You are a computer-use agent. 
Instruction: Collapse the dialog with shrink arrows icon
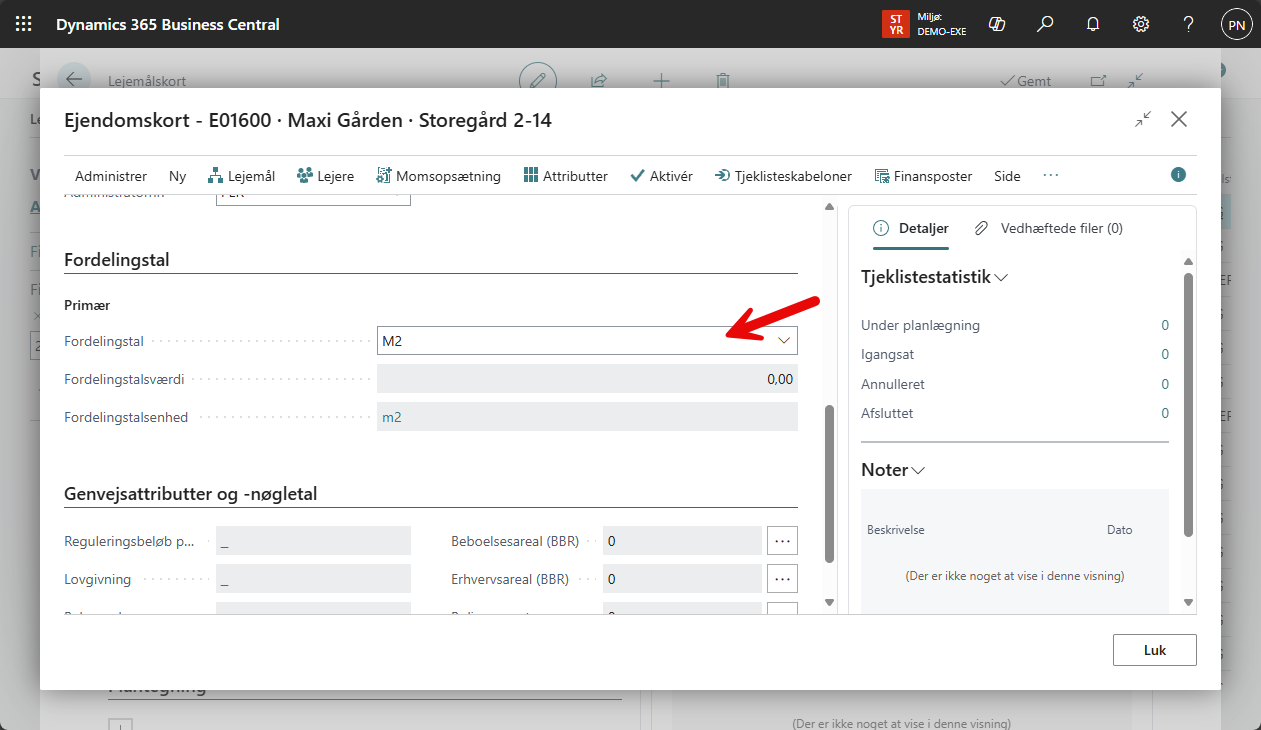coord(1143,119)
